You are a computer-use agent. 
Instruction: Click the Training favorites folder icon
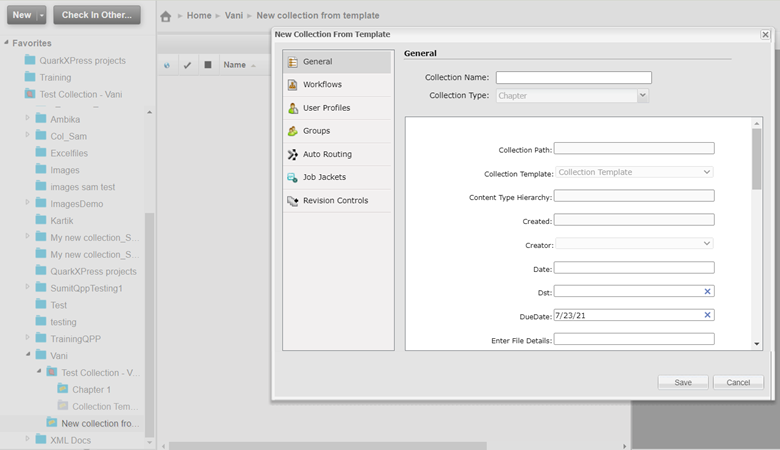30,77
